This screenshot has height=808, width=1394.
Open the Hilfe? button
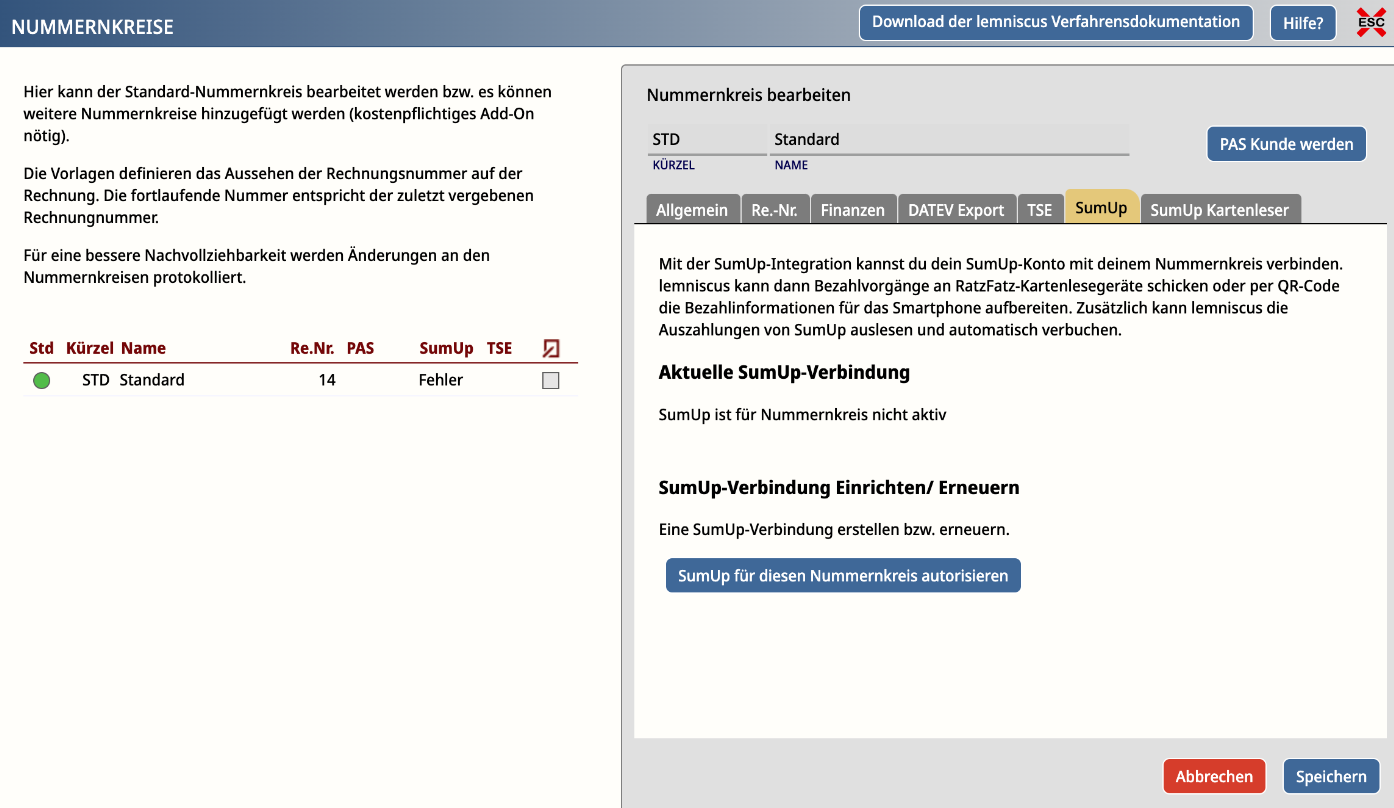[x=1303, y=23]
